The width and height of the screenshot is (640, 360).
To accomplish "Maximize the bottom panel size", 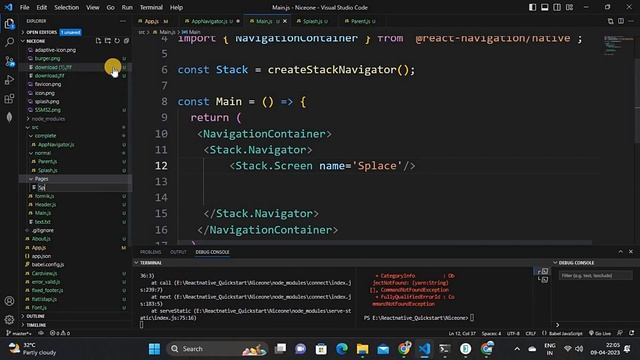I will (620, 252).
